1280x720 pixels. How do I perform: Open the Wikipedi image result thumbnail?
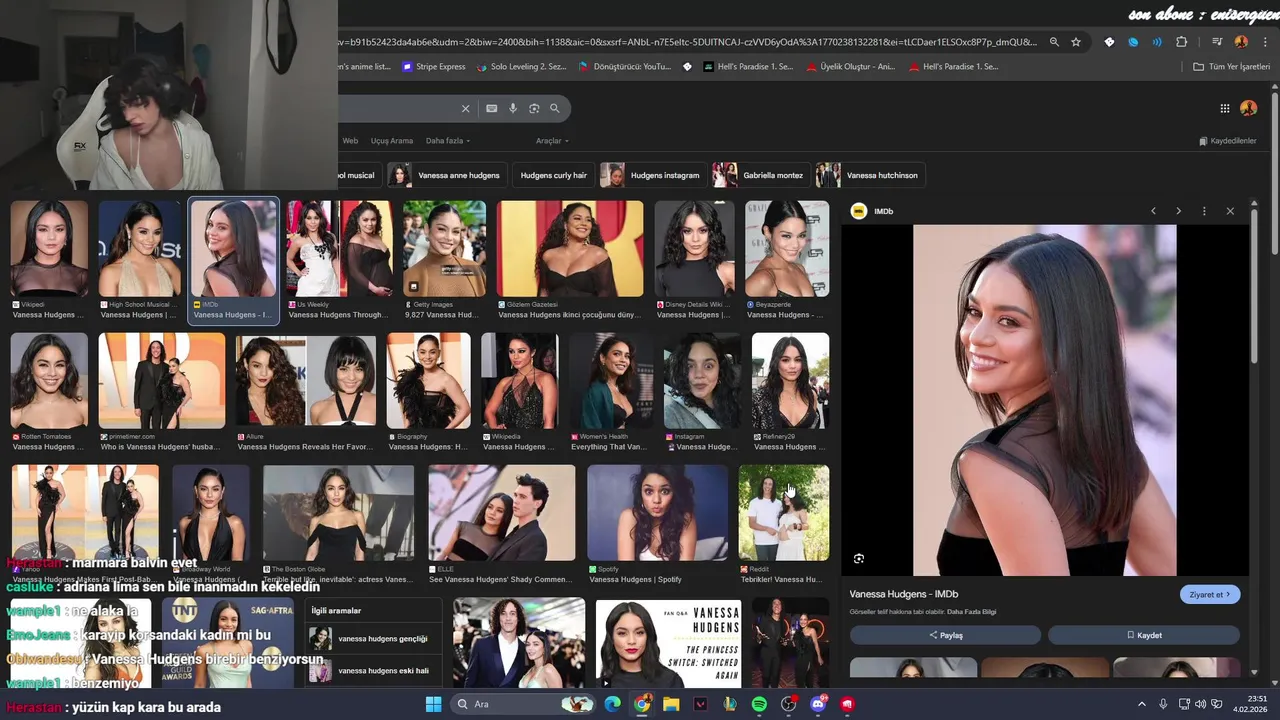pyautogui.click(x=49, y=248)
